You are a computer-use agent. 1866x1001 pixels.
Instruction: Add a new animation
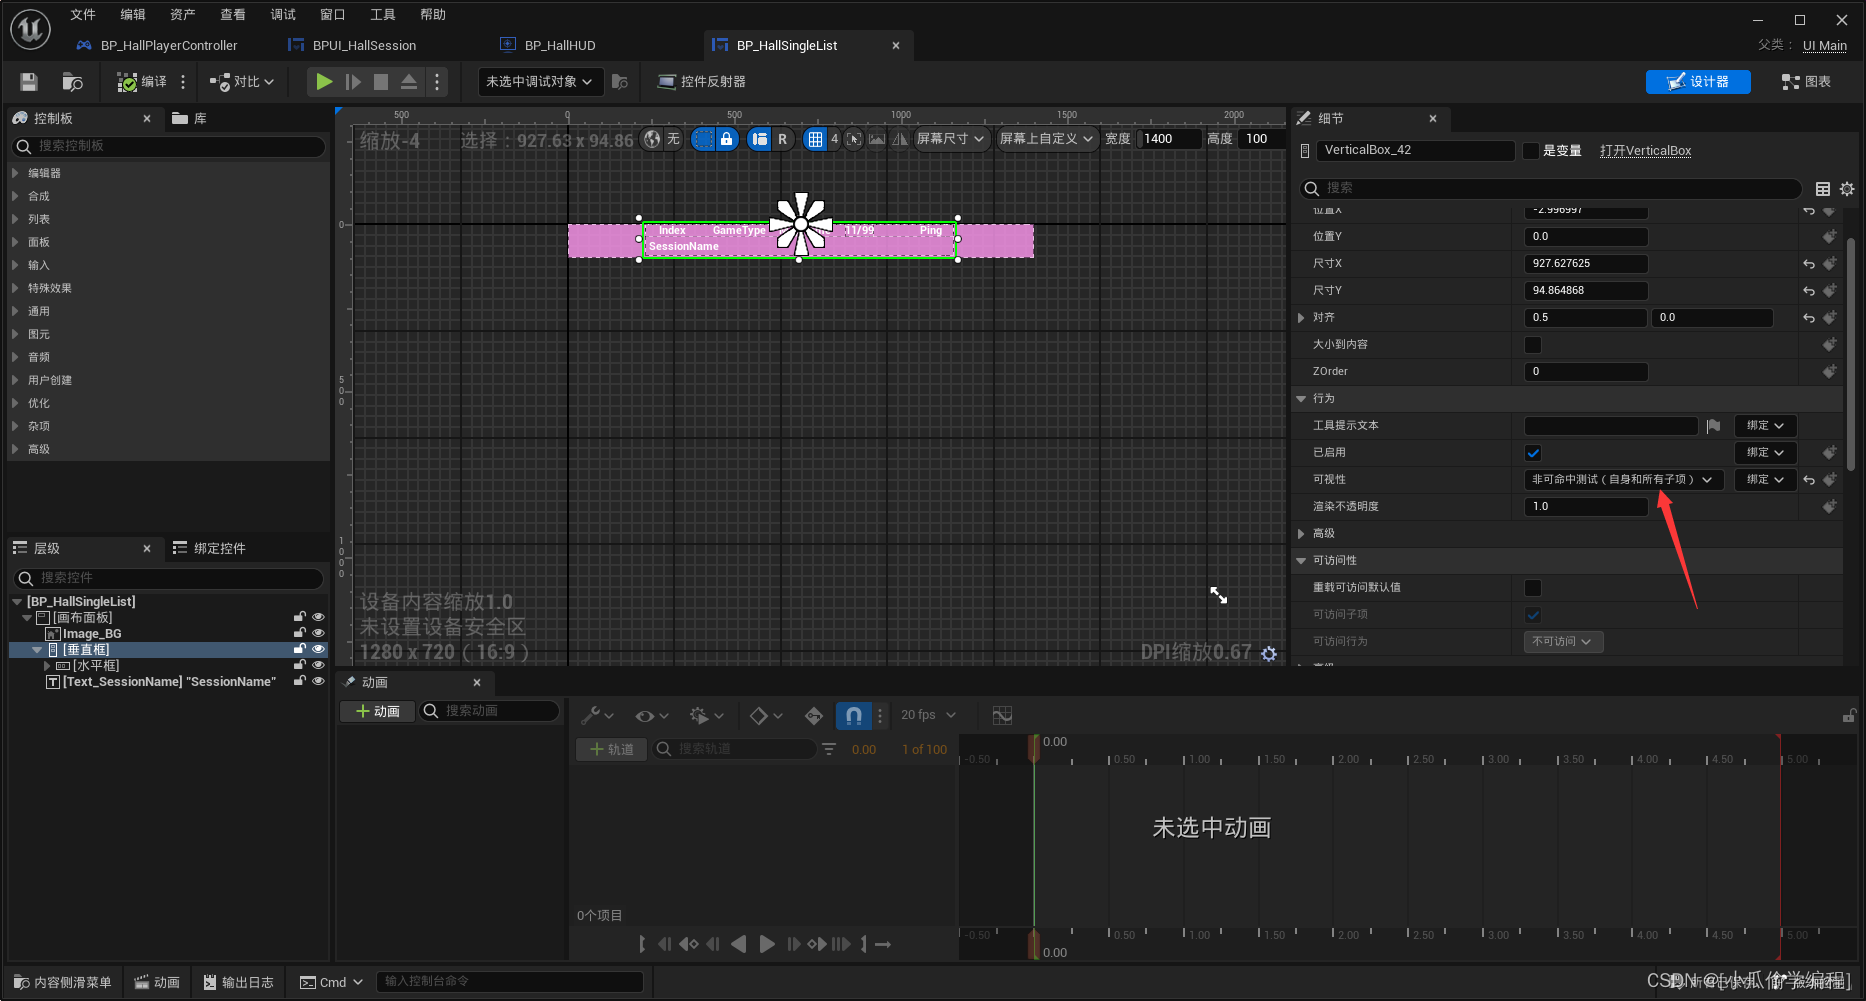click(378, 711)
